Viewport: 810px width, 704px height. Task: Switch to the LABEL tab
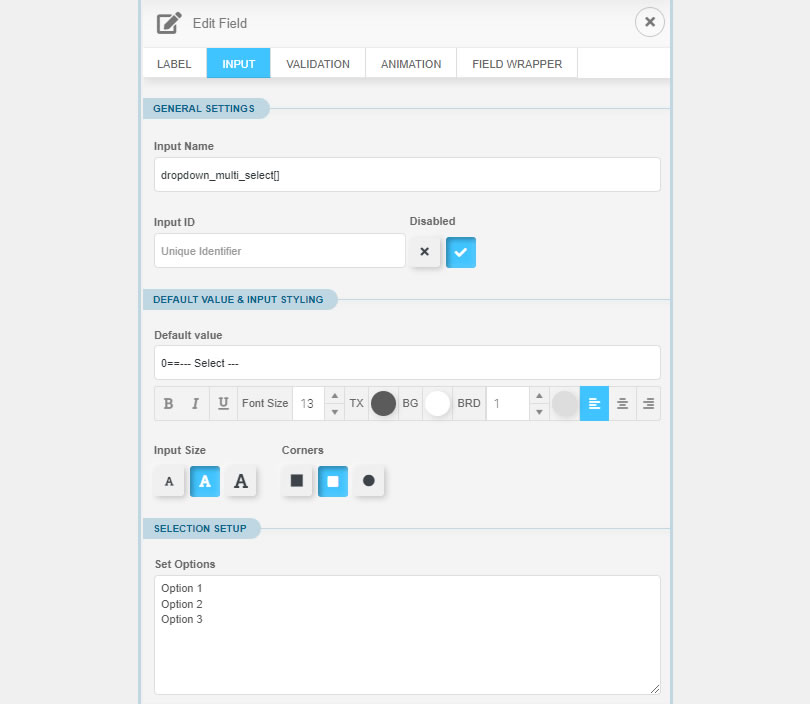click(174, 64)
